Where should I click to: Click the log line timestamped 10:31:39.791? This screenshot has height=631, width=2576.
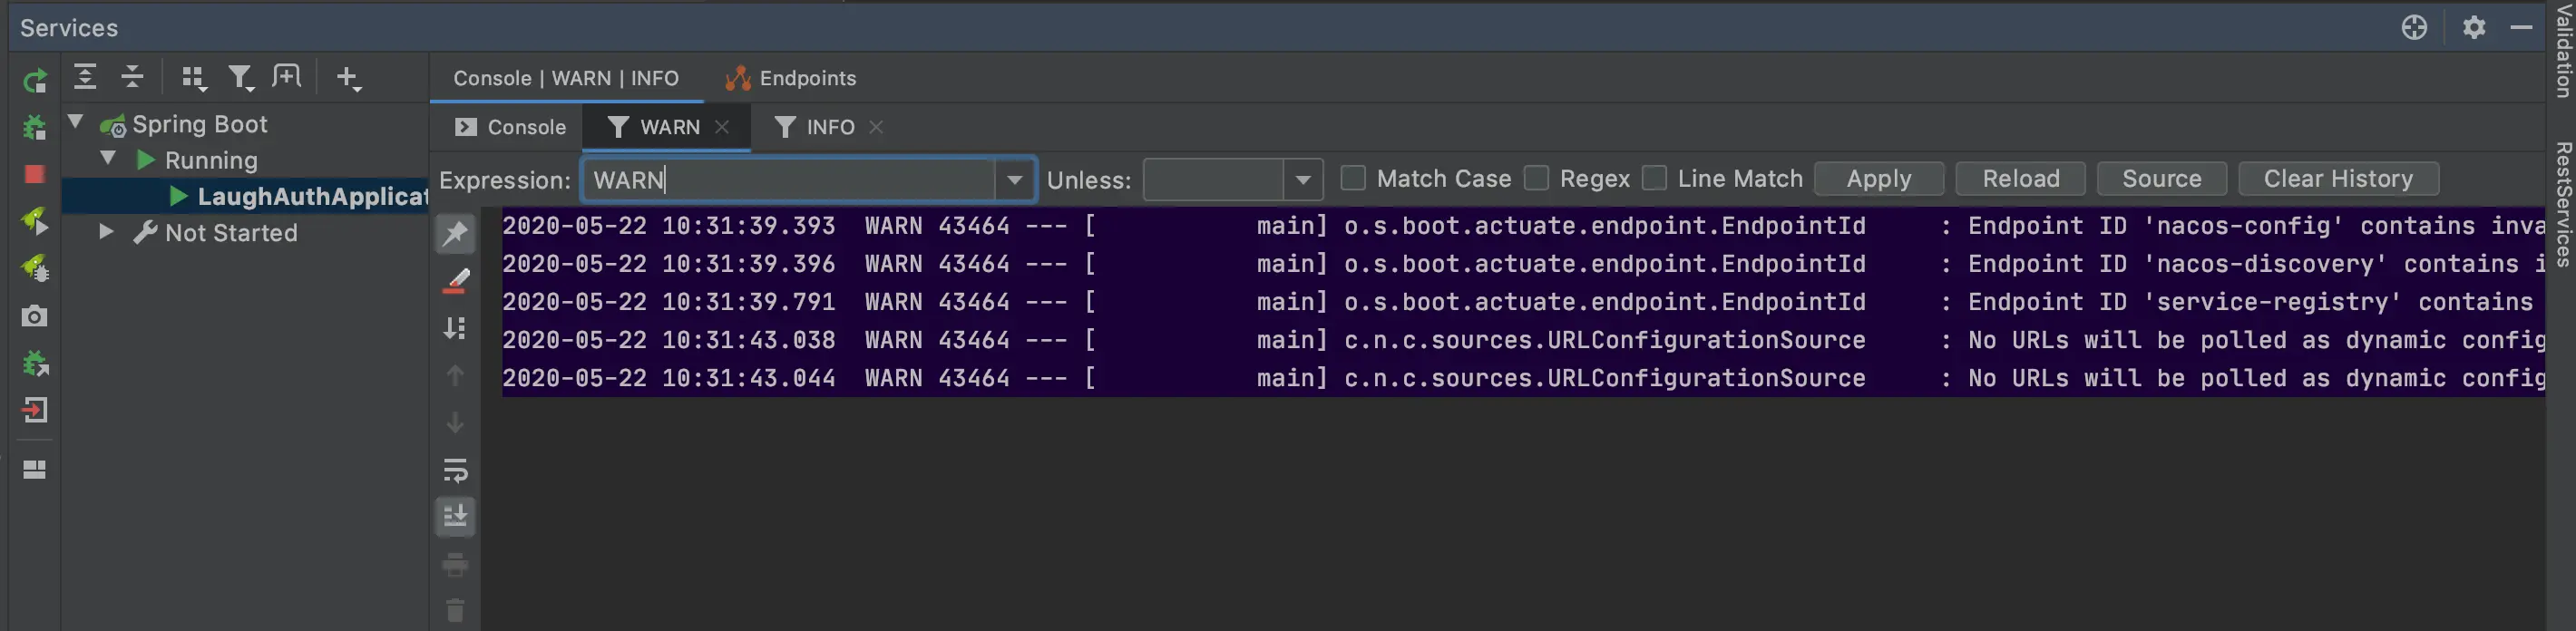tap(1523, 302)
